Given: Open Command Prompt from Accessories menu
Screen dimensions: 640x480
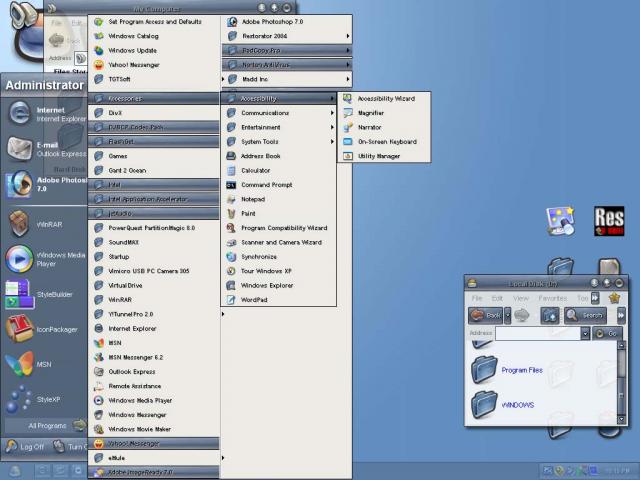Looking at the screenshot, I should click(278, 185).
